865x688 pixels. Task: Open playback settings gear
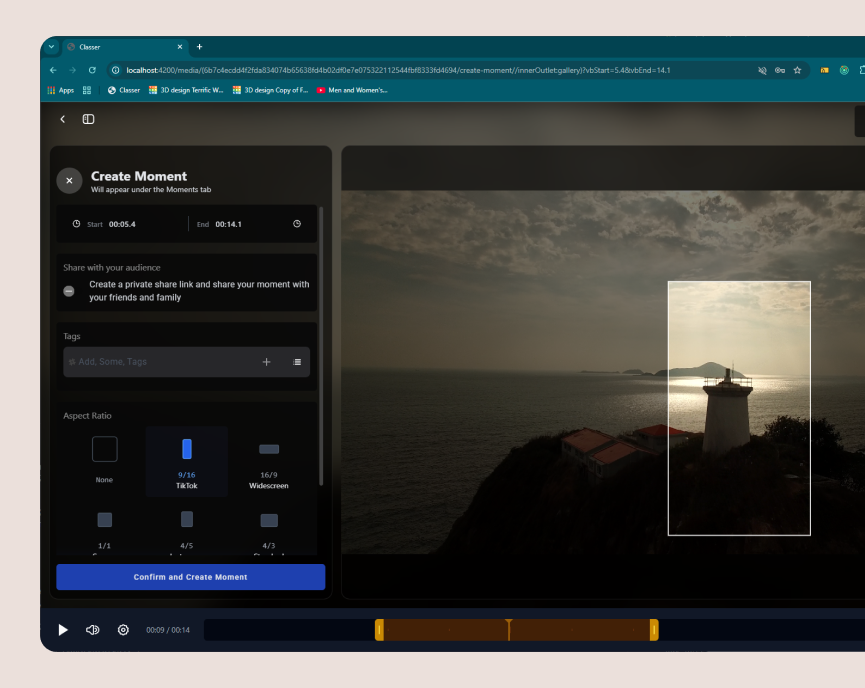pos(123,630)
